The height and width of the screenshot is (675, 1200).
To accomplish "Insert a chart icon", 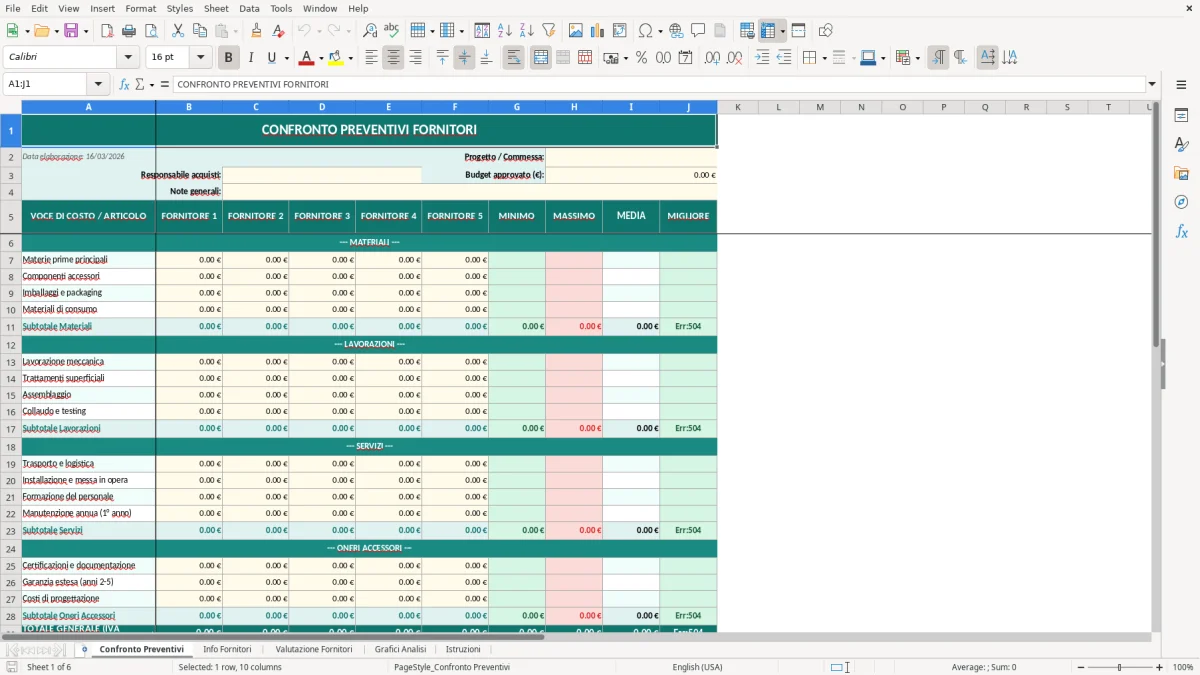I will (x=598, y=31).
